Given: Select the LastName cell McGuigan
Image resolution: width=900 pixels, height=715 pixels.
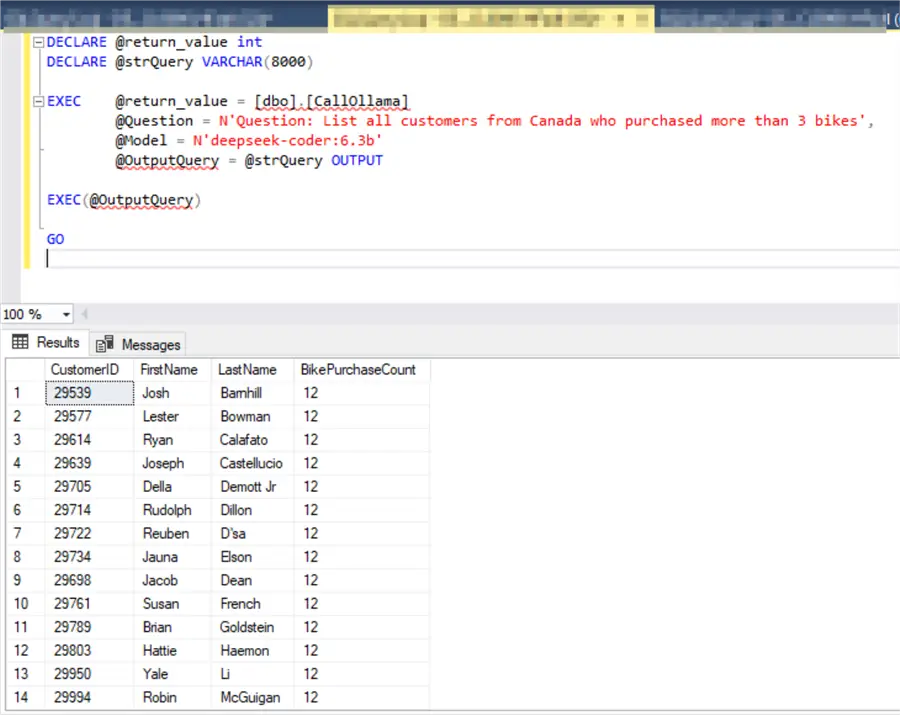Looking at the screenshot, I should tap(252, 698).
